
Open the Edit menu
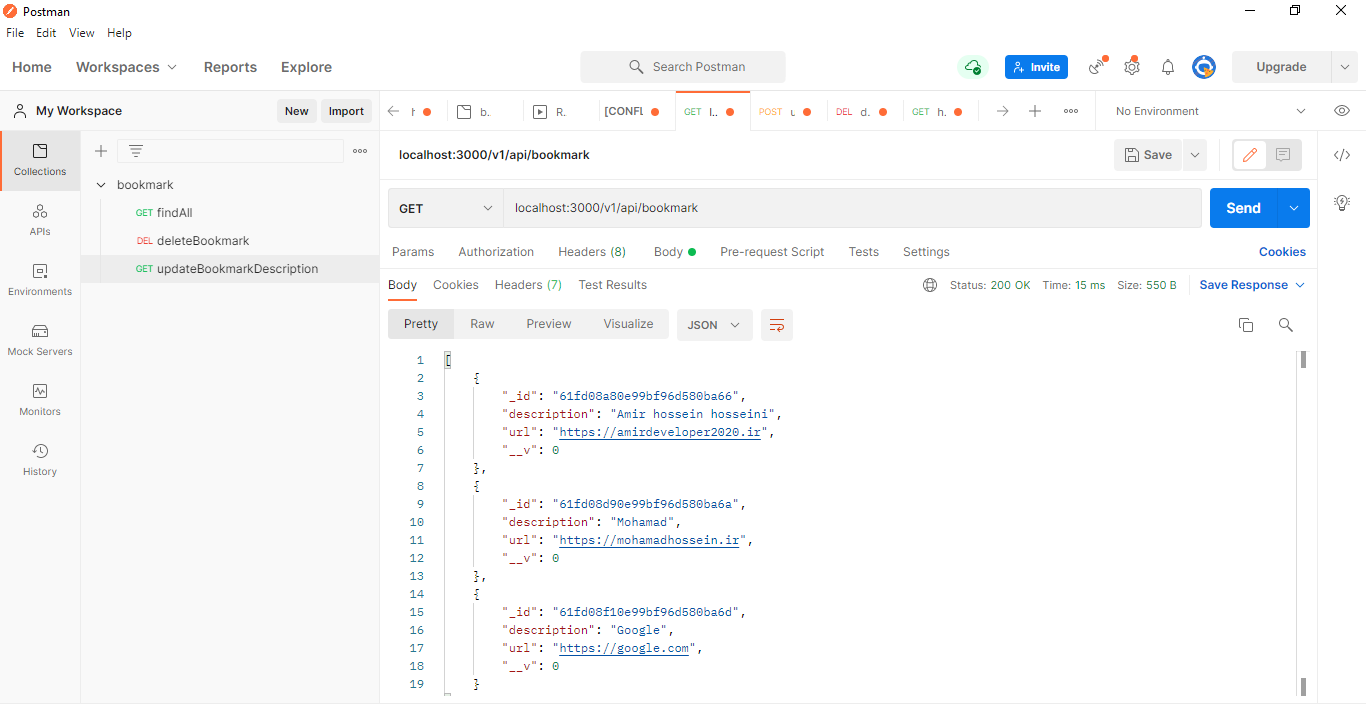[46, 33]
